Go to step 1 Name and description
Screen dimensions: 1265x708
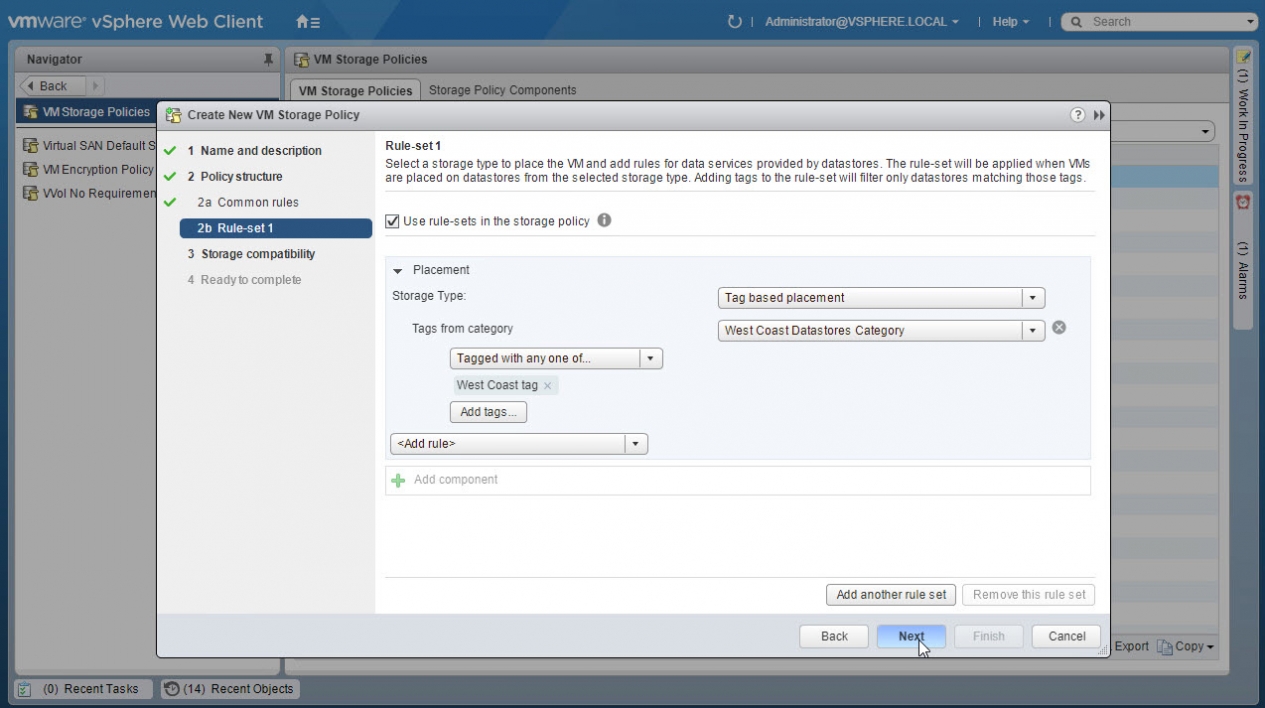[261, 151]
